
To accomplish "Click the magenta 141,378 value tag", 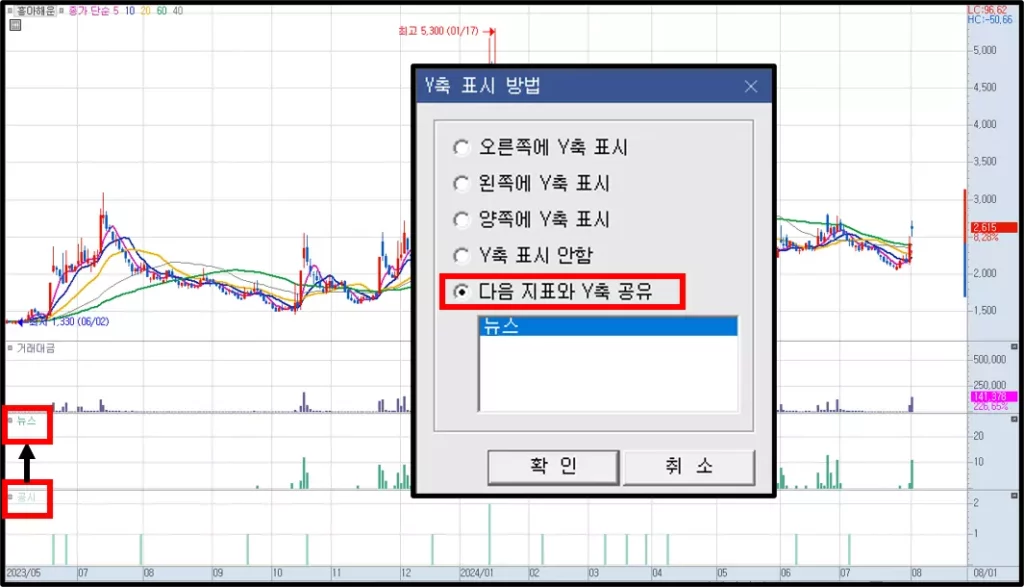I will tap(993, 396).
